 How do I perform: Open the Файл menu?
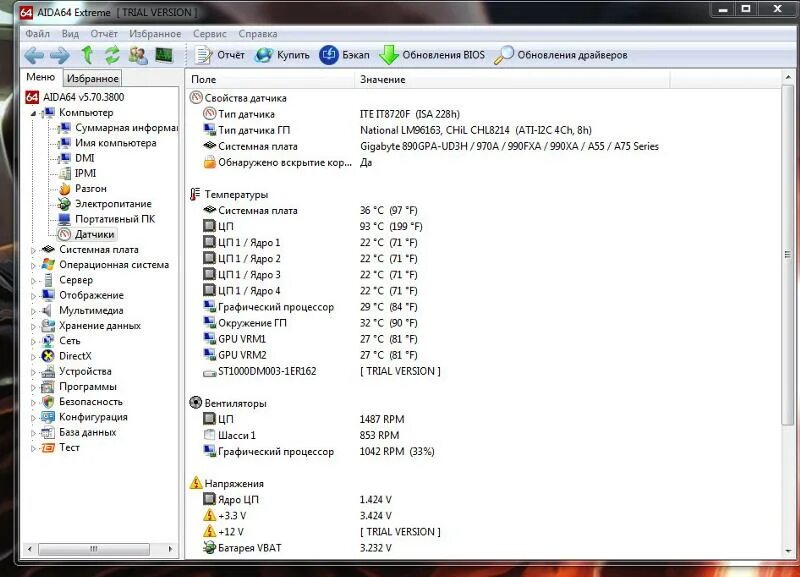[x=37, y=34]
